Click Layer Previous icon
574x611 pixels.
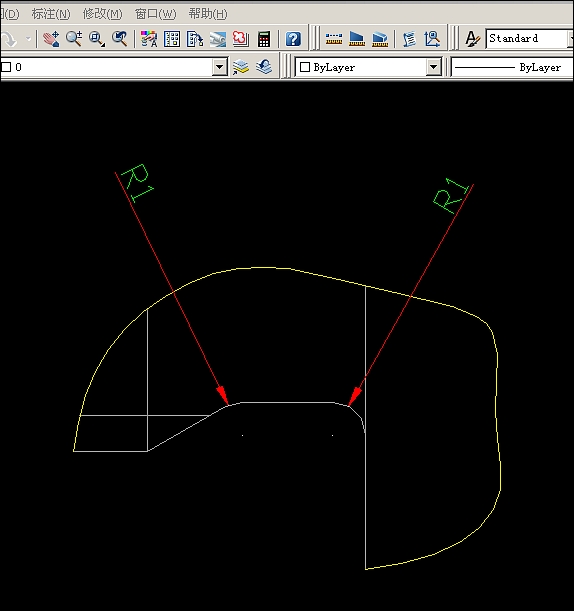click(264, 67)
